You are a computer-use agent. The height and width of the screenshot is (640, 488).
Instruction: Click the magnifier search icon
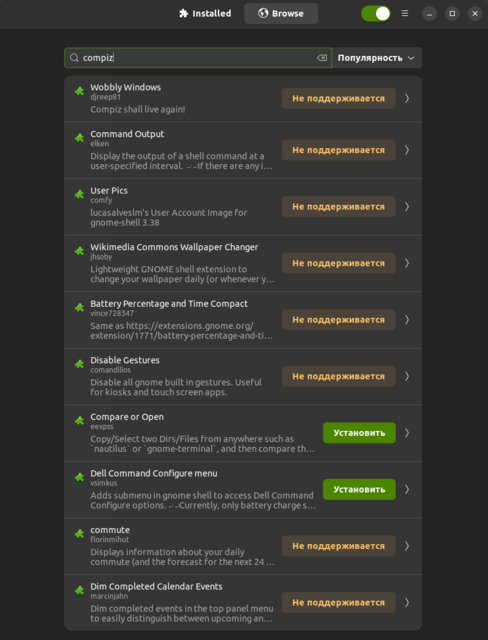pos(74,58)
